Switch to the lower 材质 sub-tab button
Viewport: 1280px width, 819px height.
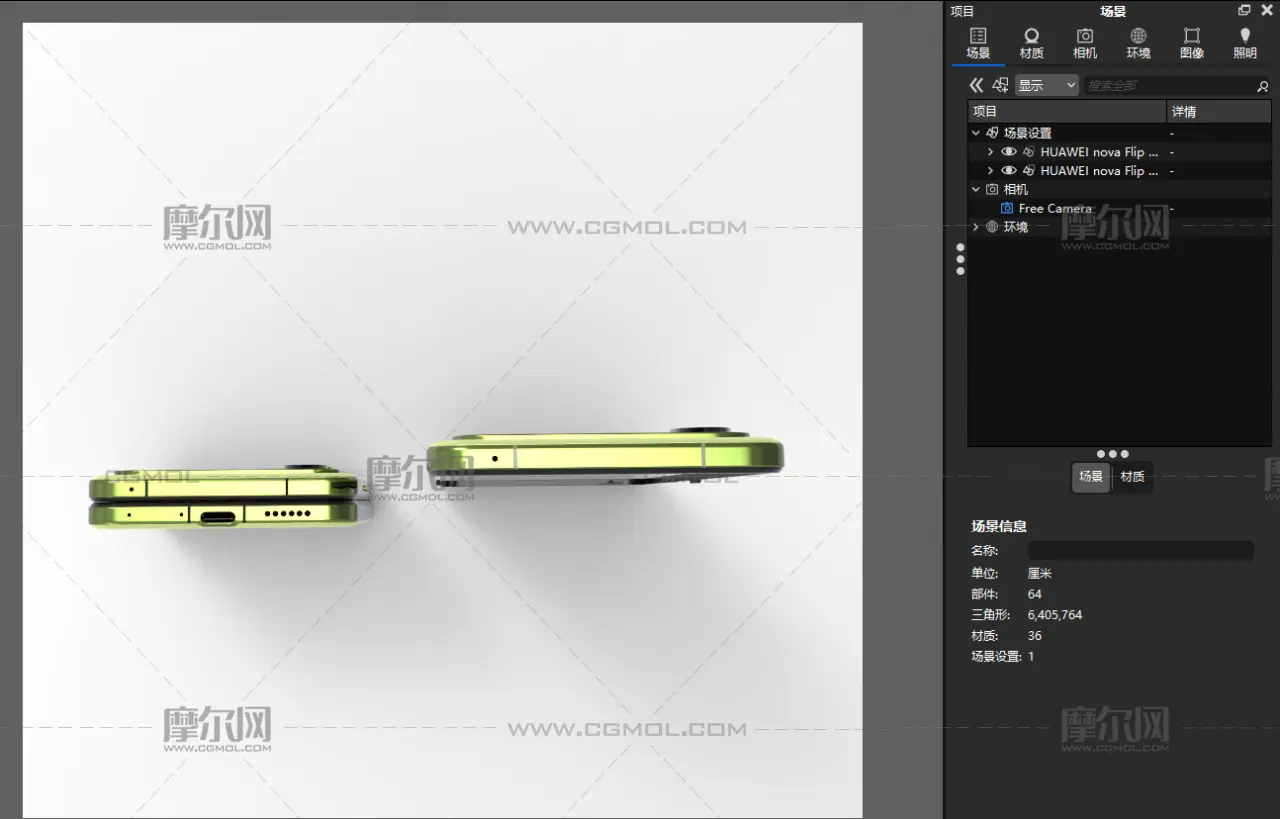click(x=1132, y=477)
